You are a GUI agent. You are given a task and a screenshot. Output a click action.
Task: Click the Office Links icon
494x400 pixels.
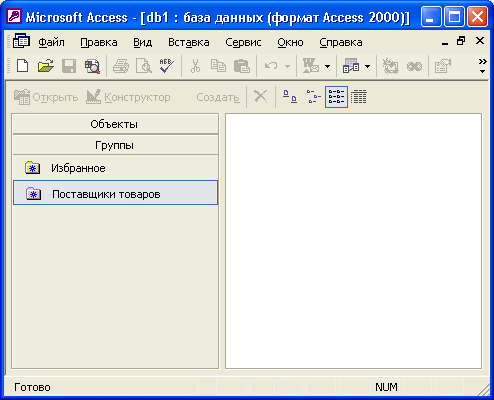point(310,66)
